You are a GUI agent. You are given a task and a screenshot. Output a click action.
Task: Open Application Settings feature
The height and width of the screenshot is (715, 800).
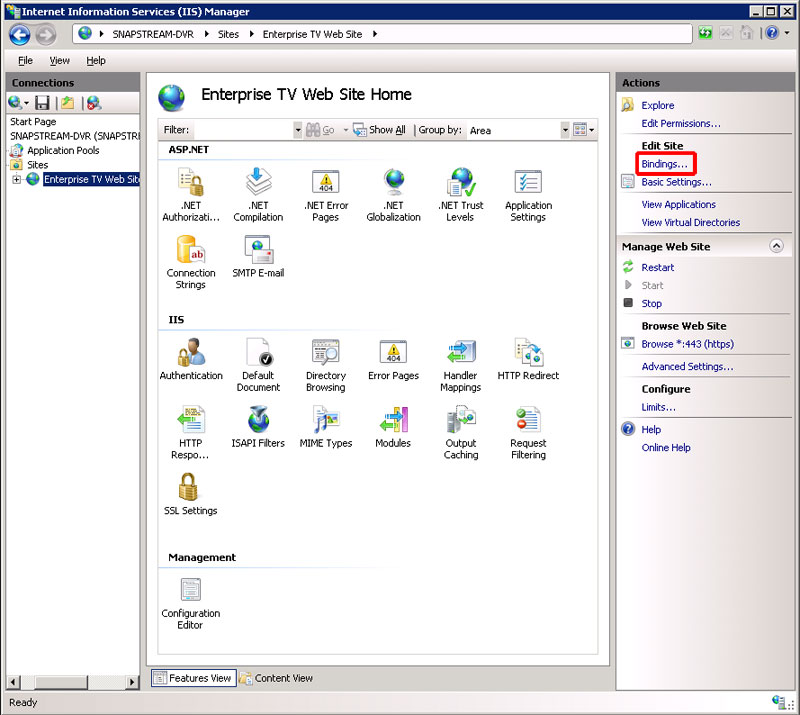(x=528, y=194)
